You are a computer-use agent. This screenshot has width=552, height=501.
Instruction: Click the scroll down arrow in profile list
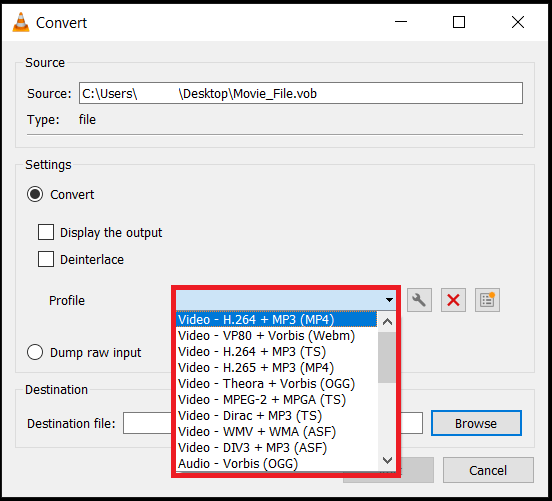pyautogui.click(x=387, y=461)
